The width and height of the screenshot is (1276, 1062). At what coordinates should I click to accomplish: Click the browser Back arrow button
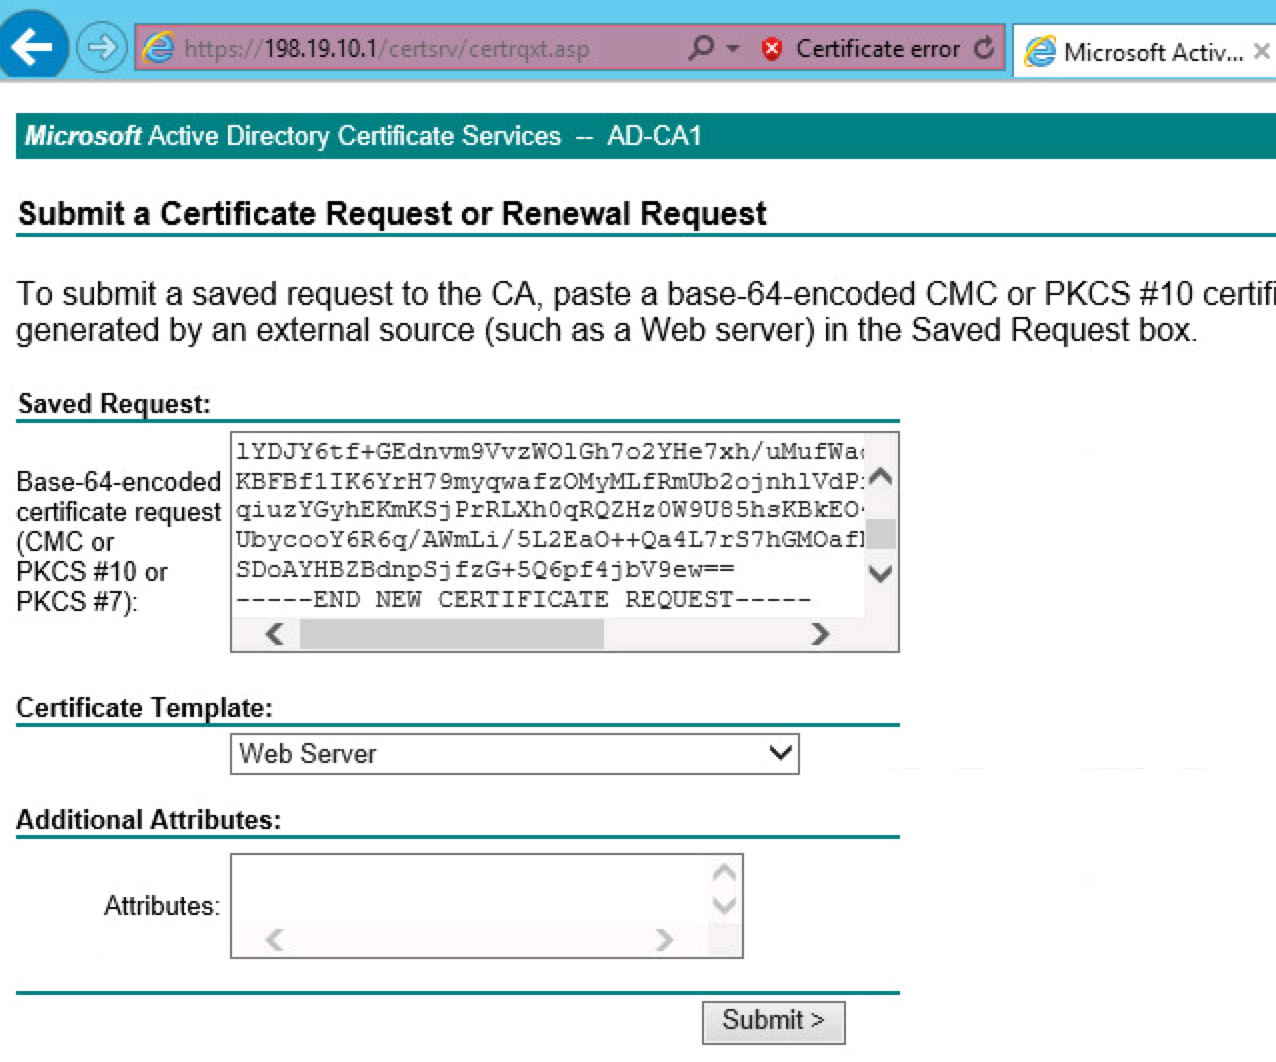[x=33, y=46]
